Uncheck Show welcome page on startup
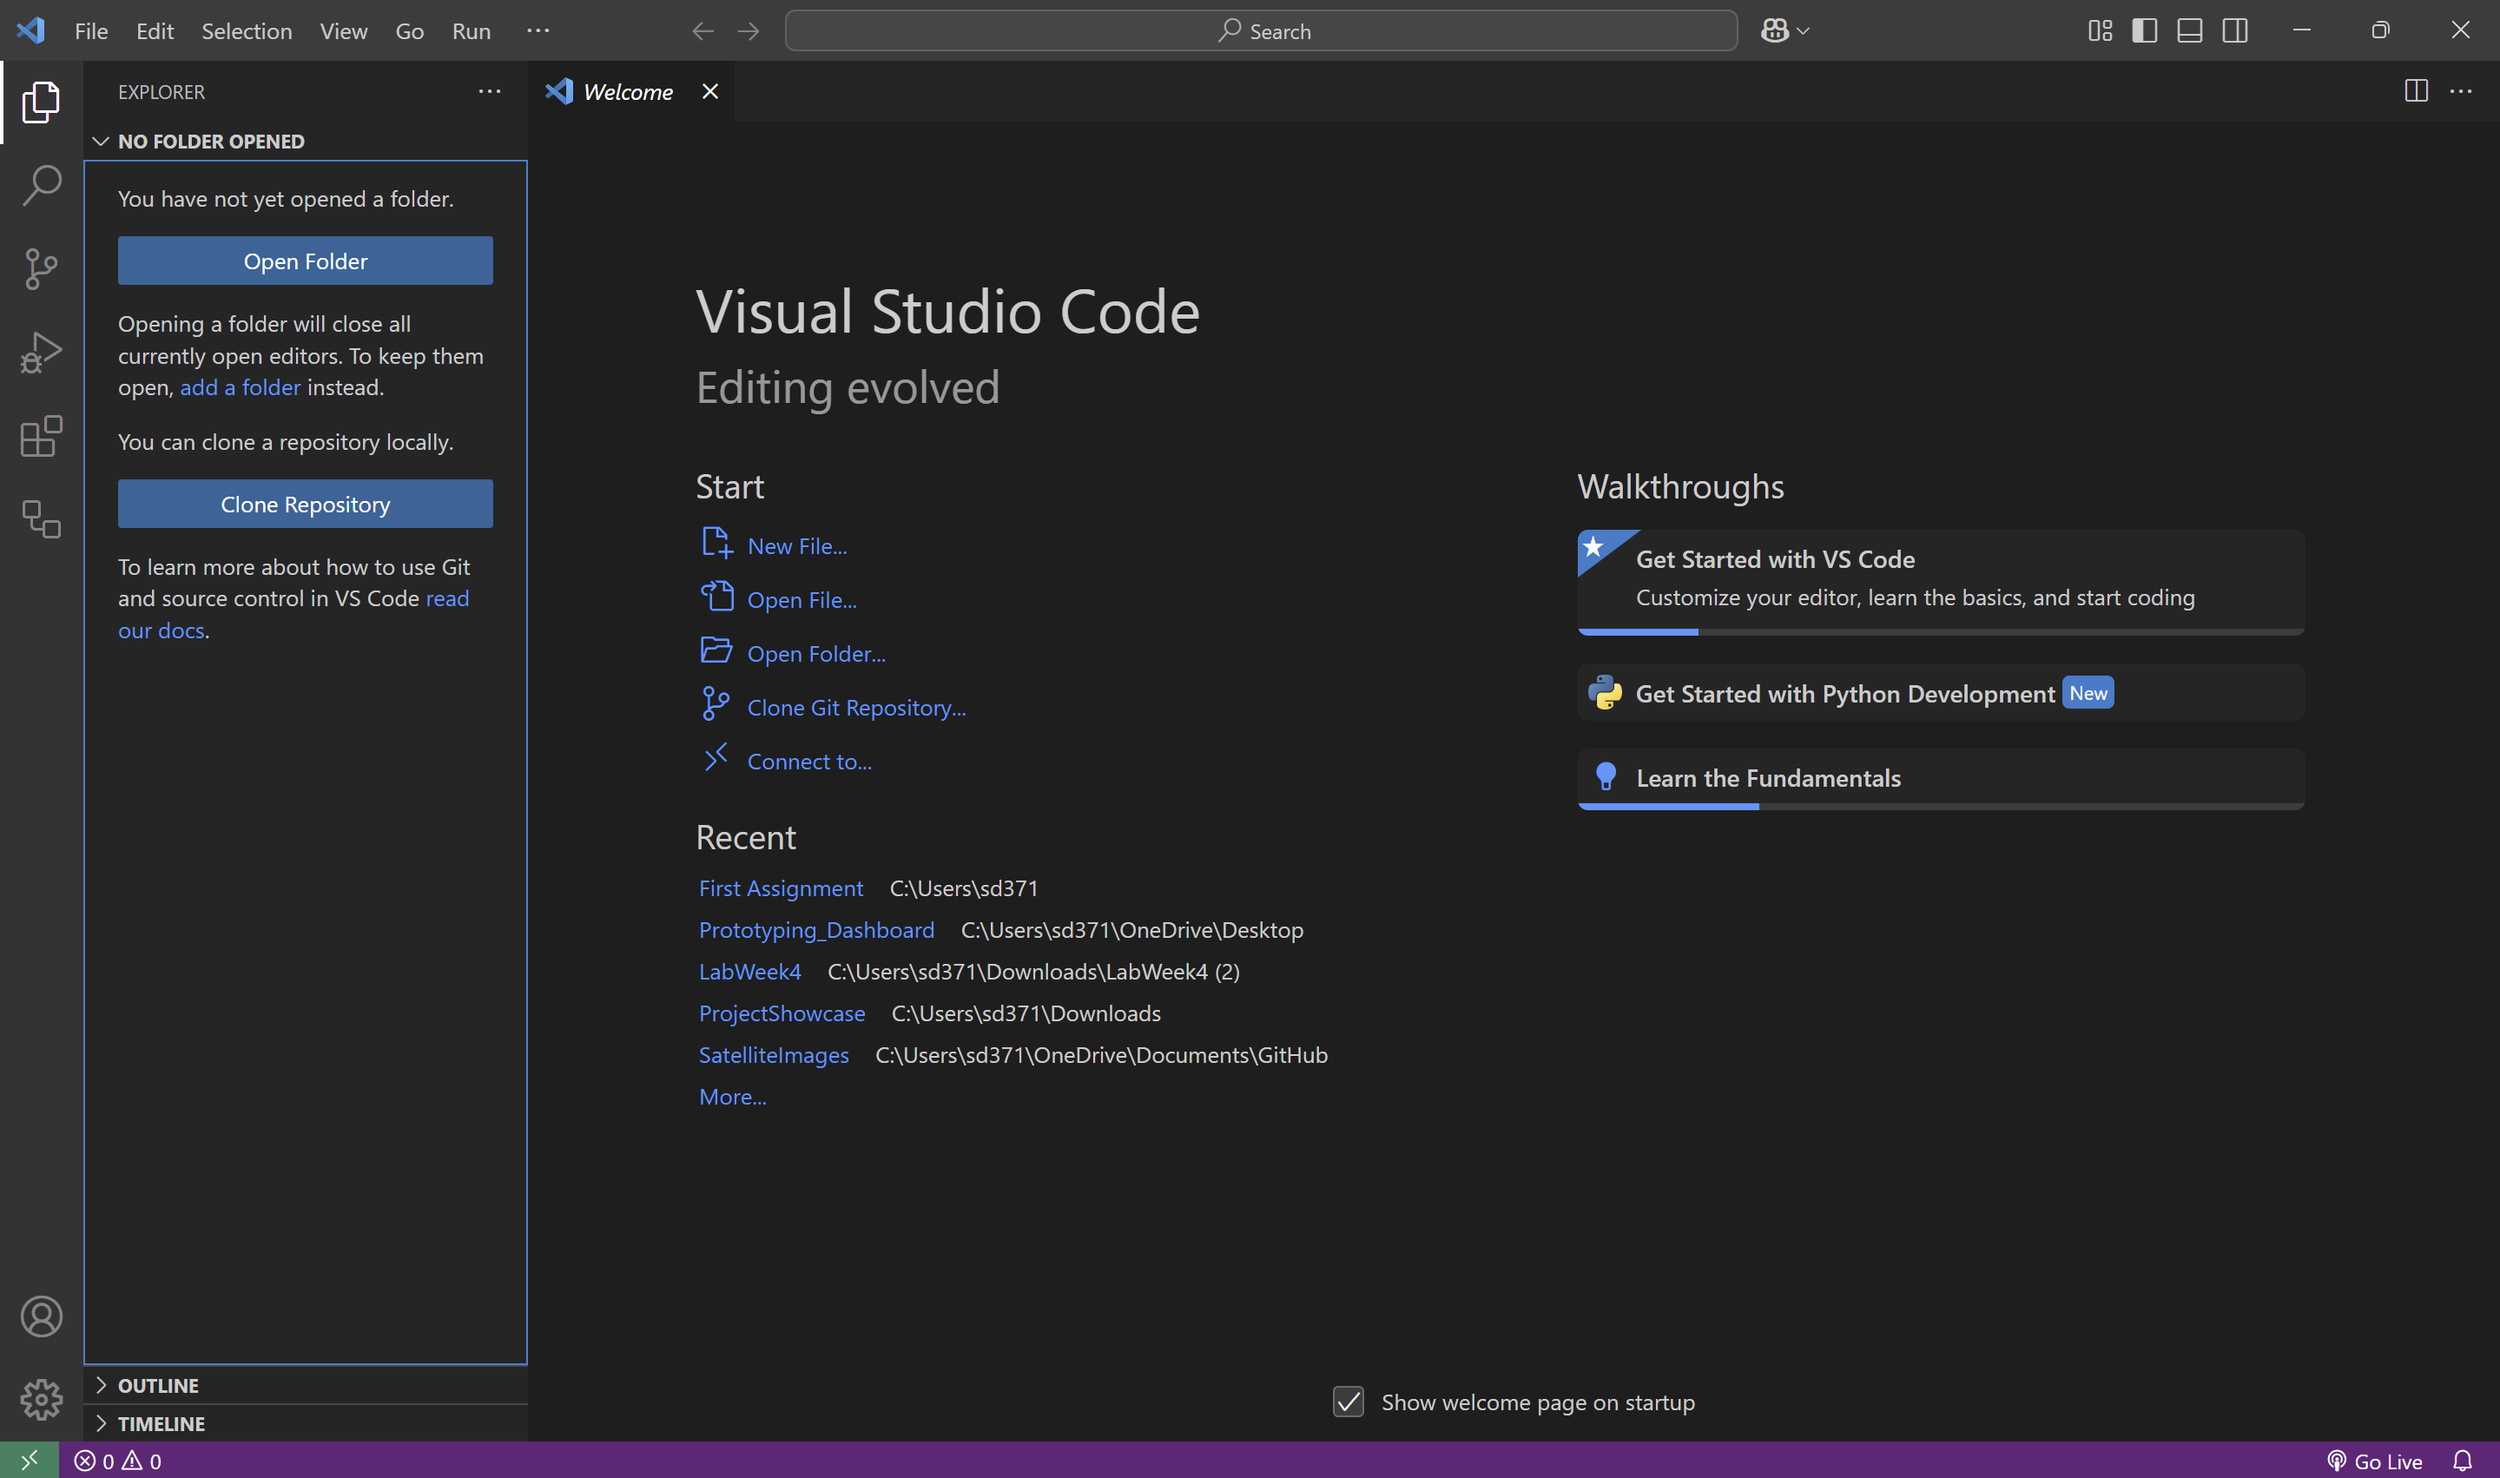The width and height of the screenshot is (2500, 1478). tap(1348, 1401)
